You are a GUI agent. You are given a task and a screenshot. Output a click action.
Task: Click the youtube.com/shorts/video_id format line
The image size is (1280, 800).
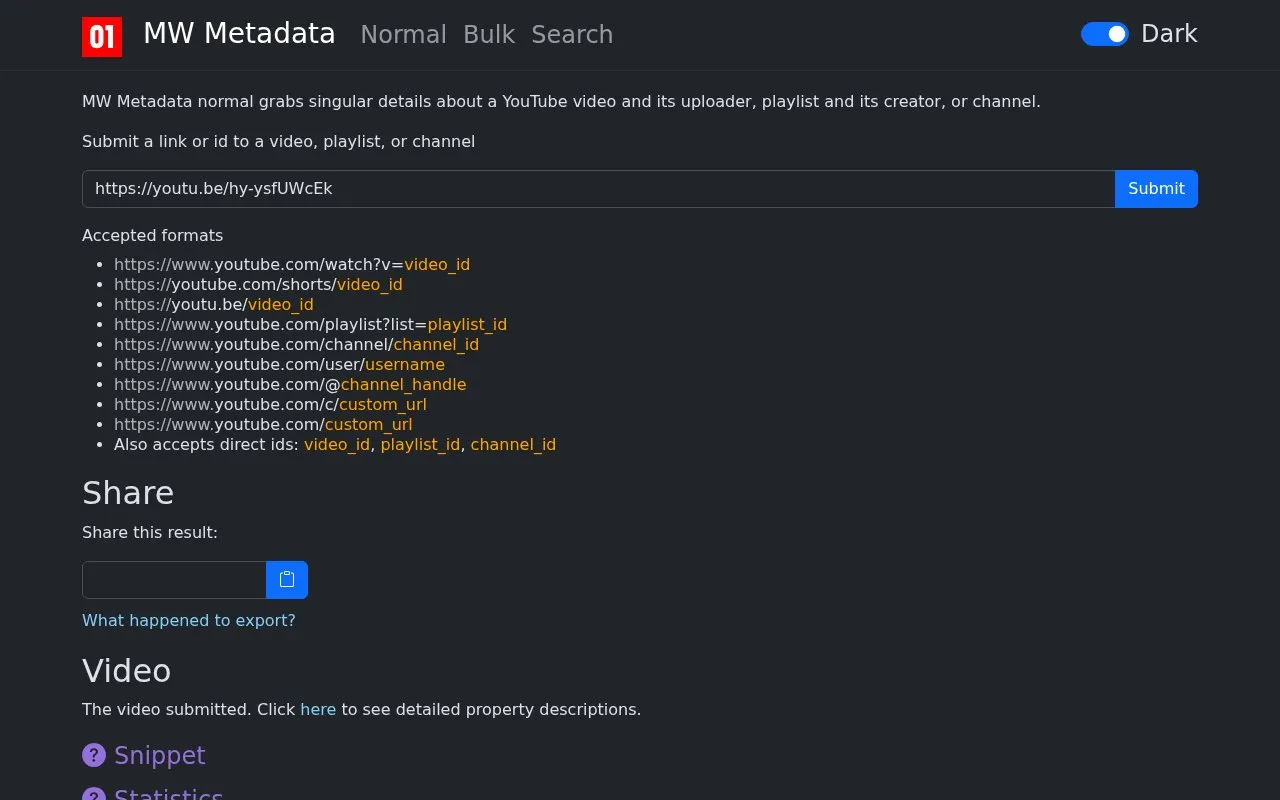[x=258, y=284]
